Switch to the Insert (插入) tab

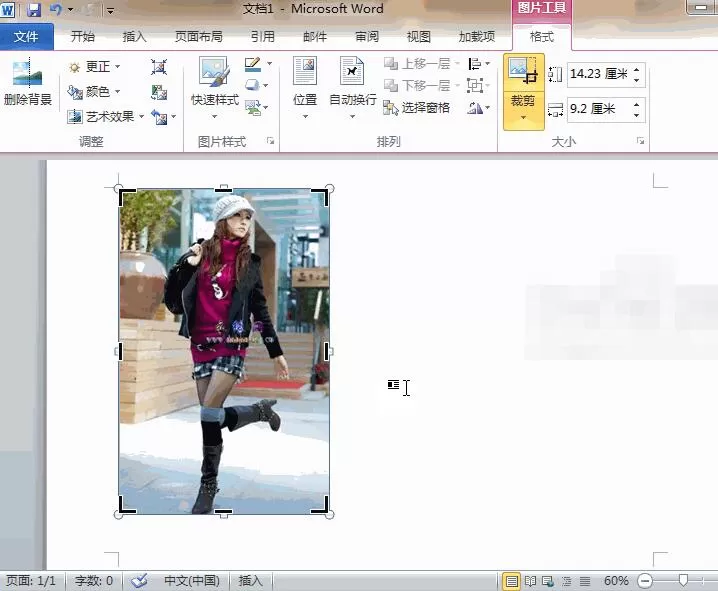(135, 37)
